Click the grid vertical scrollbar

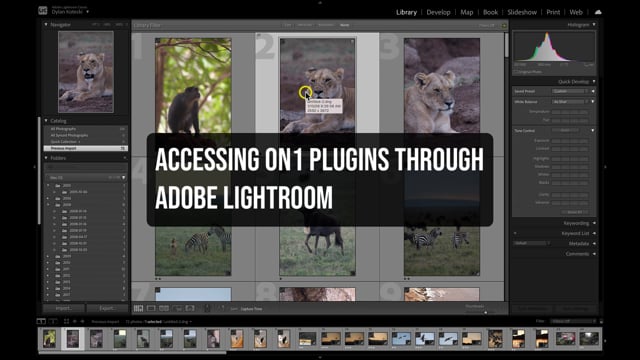click(507, 45)
